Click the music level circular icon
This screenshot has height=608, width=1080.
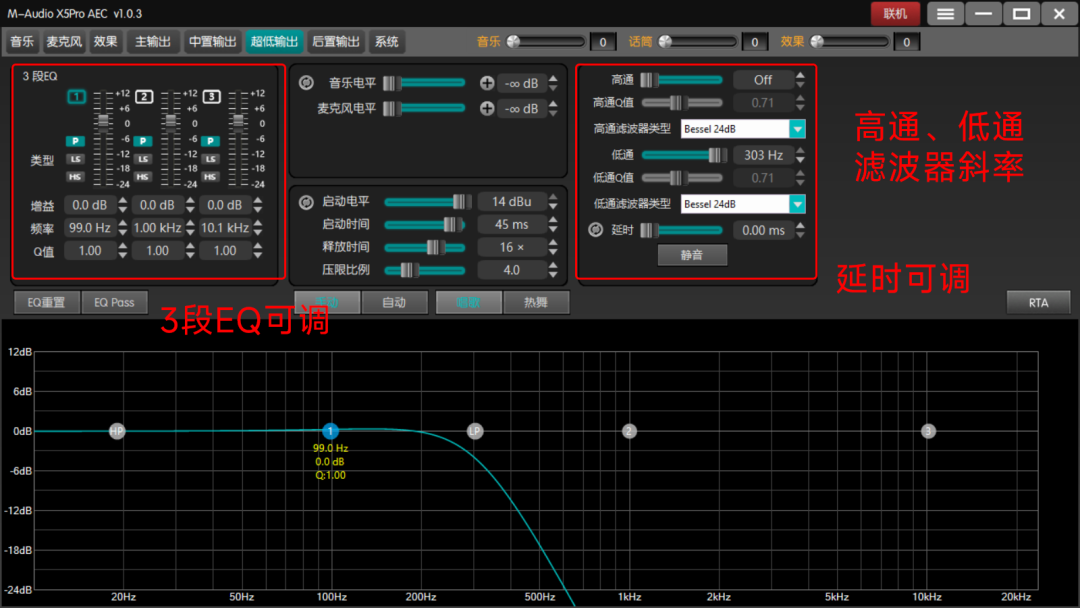pyautogui.click(x=306, y=83)
